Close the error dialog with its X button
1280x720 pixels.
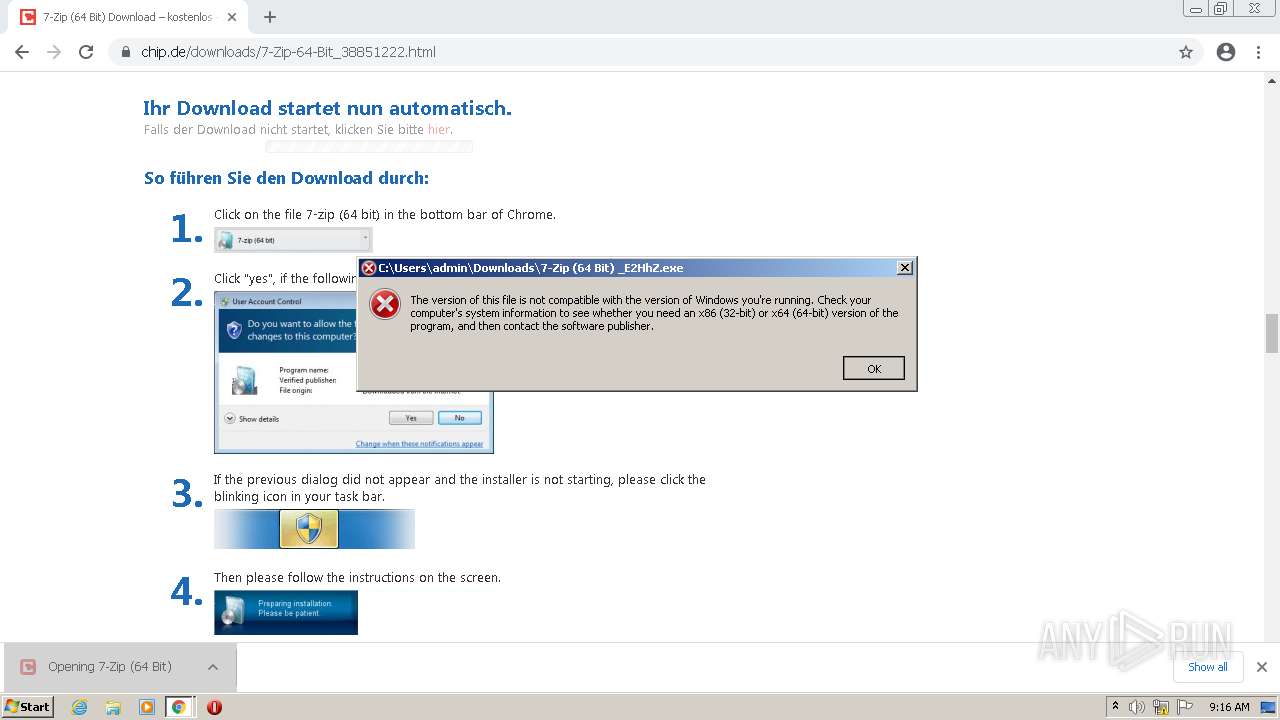coord(905,268)
